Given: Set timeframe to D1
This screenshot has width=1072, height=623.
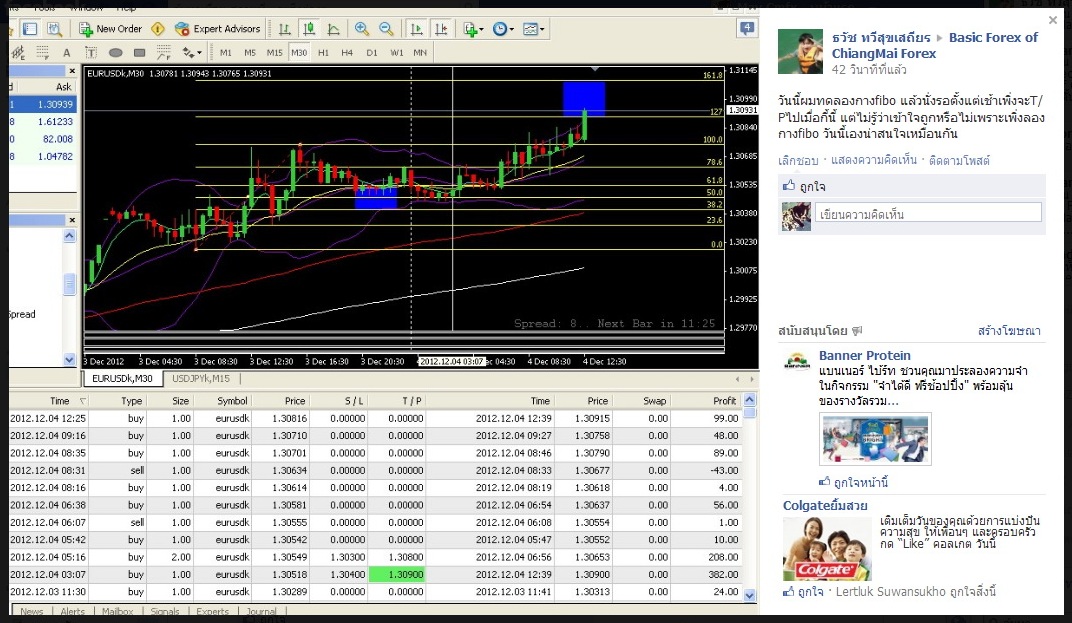Looking at the screenshot, I should click(372, 53).
